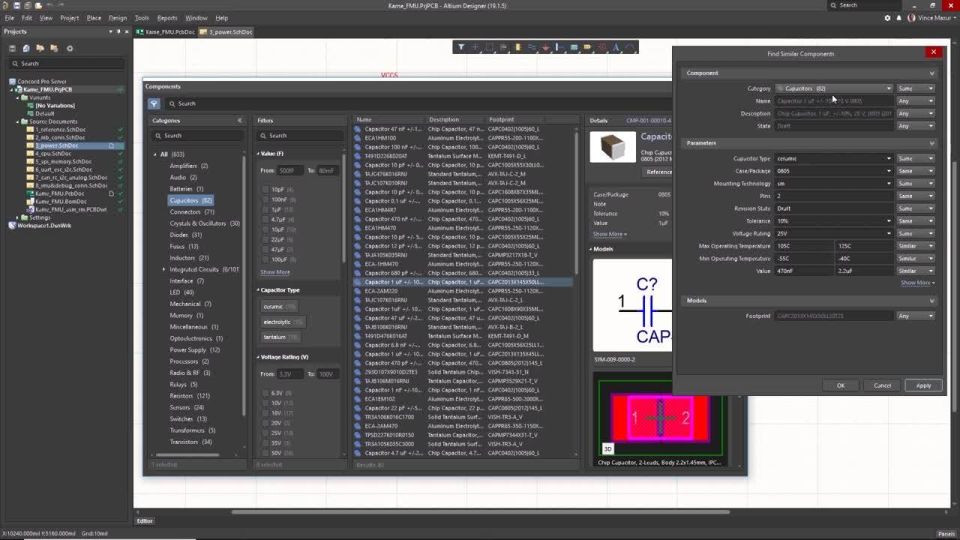Click the 3D toggle on the footprint preview
The image size is (960, 540).
tap(607, 449)
